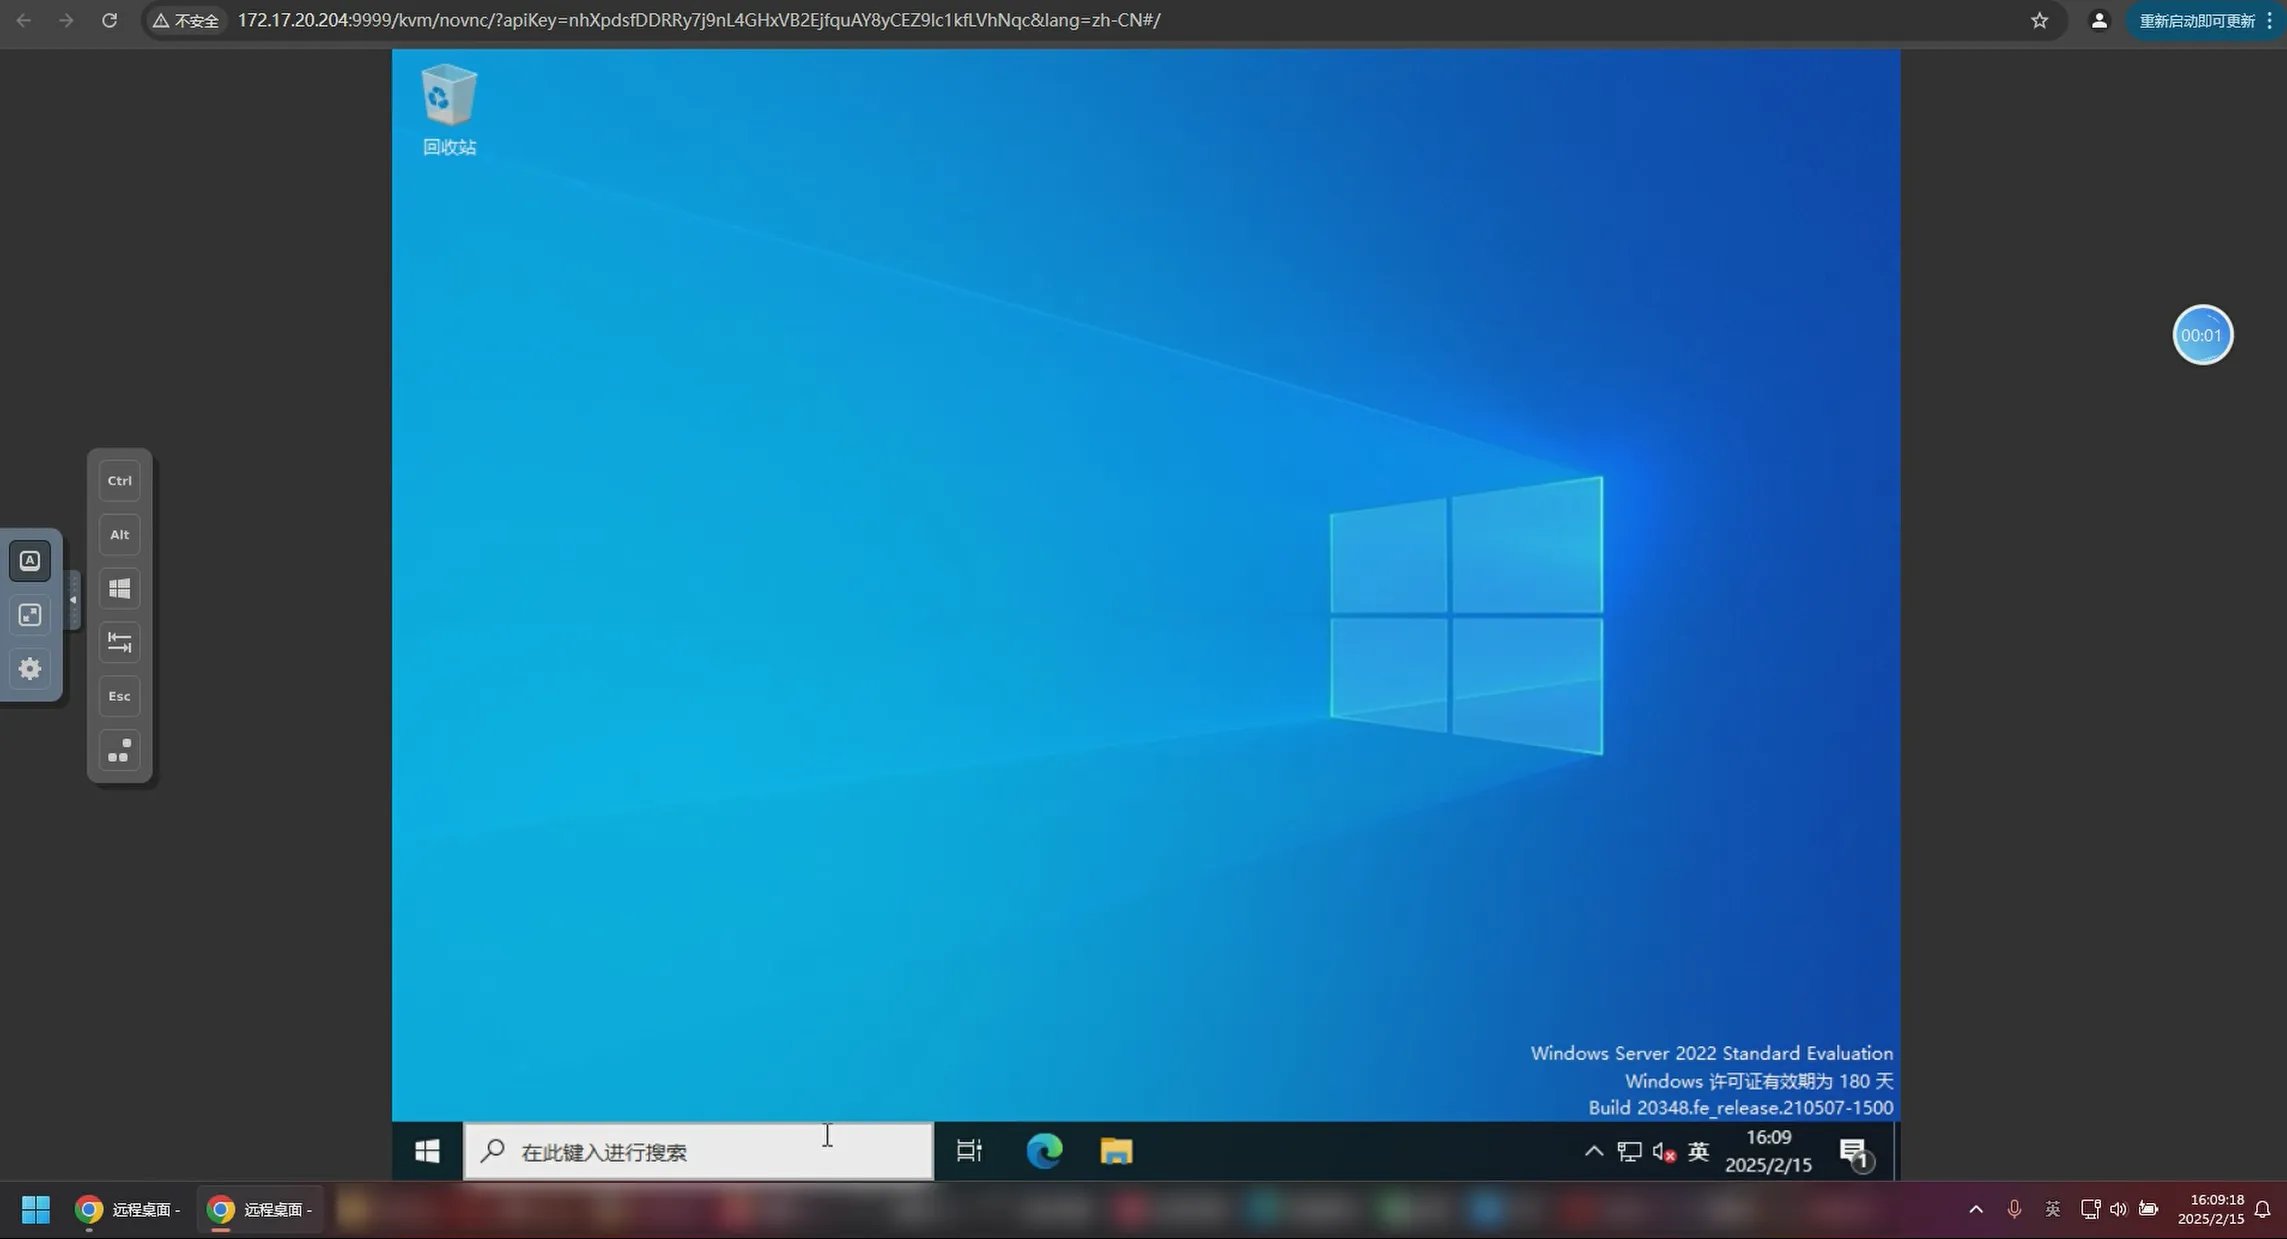Viewport: 2287px width, 1239px height.
Task: Click the remote taskbar search box
Action: click(698, 1151)
